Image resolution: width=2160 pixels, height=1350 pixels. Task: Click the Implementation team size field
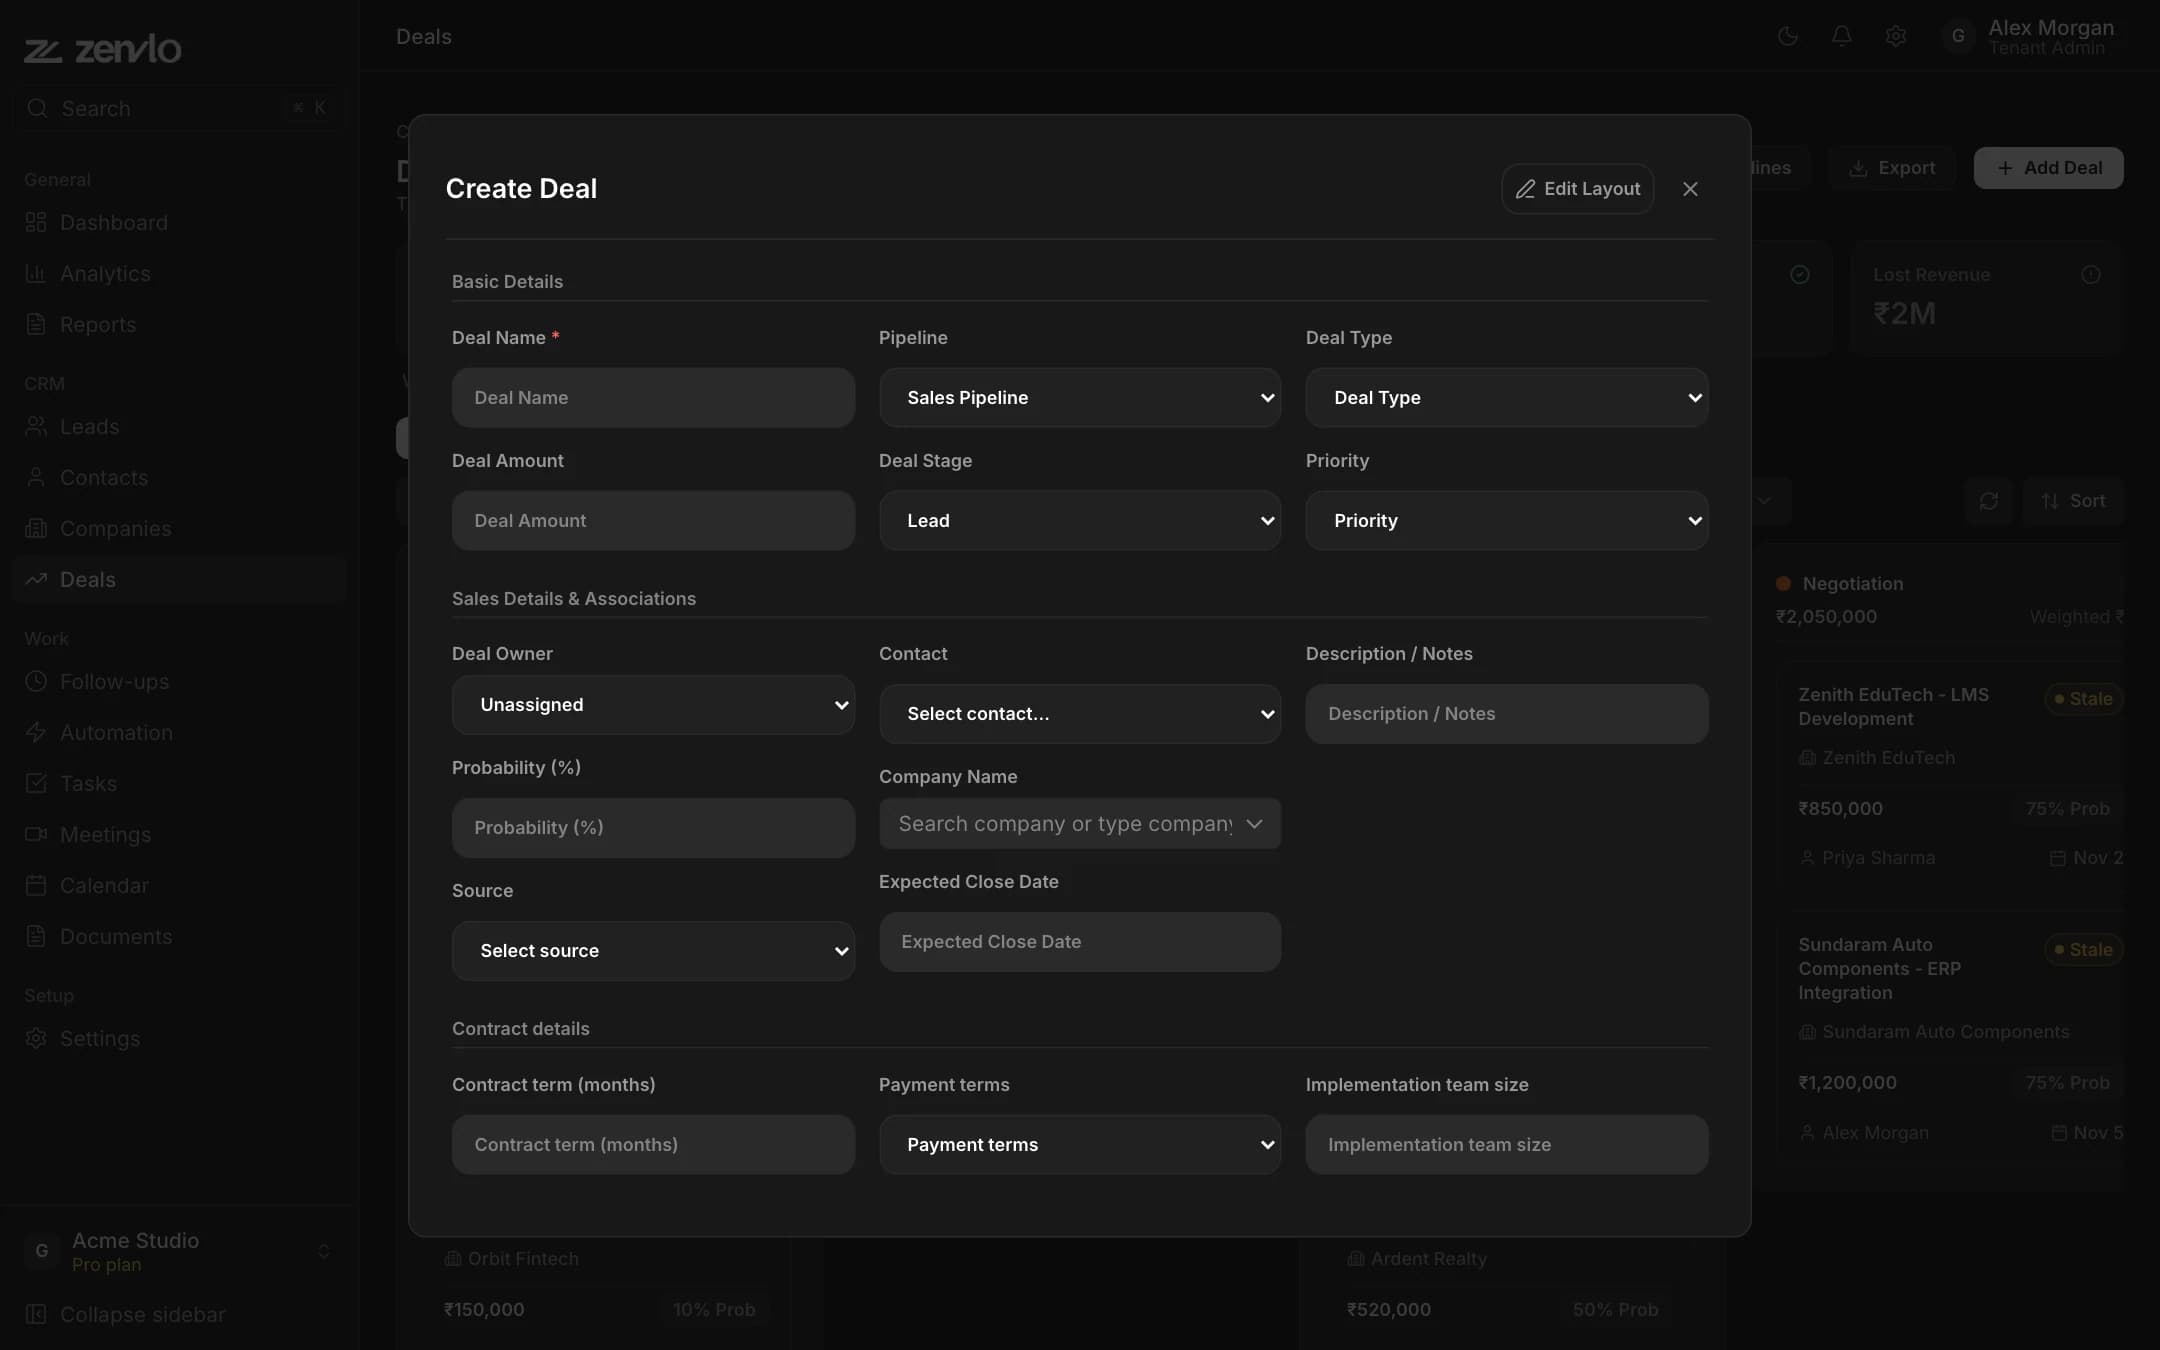tap(1506, 1145)
